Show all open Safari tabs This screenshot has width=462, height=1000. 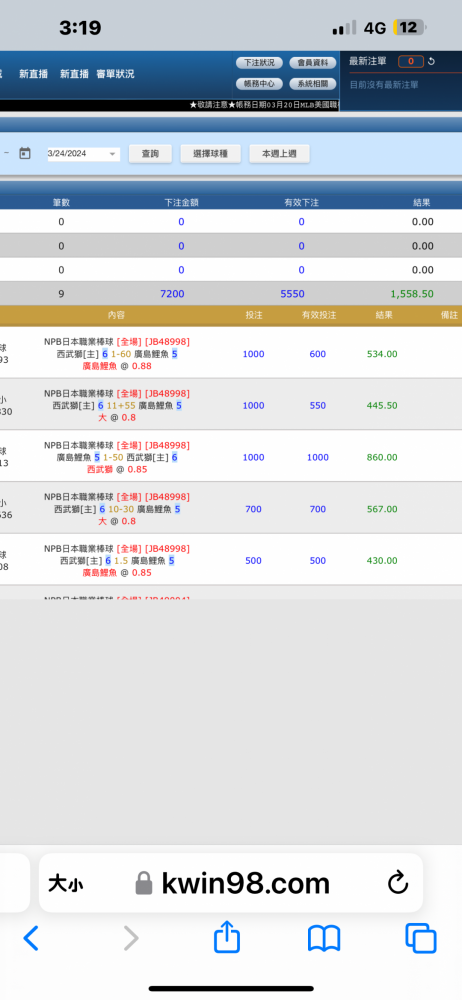(x=421, y=939)
